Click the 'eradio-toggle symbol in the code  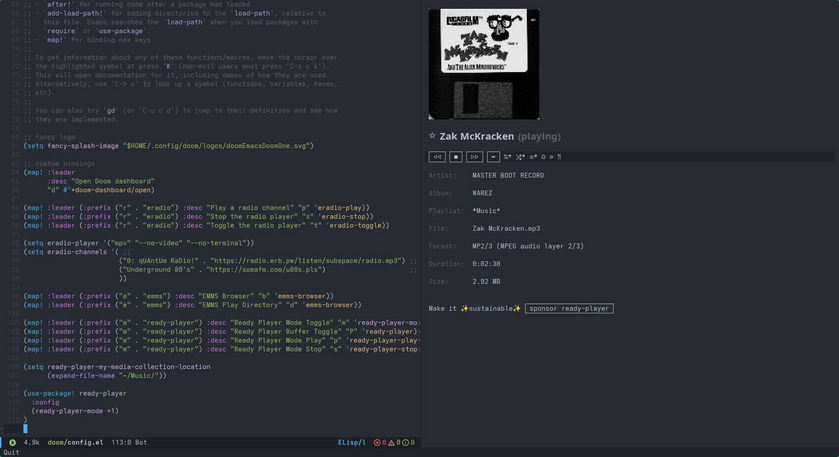tap(354, 225)
